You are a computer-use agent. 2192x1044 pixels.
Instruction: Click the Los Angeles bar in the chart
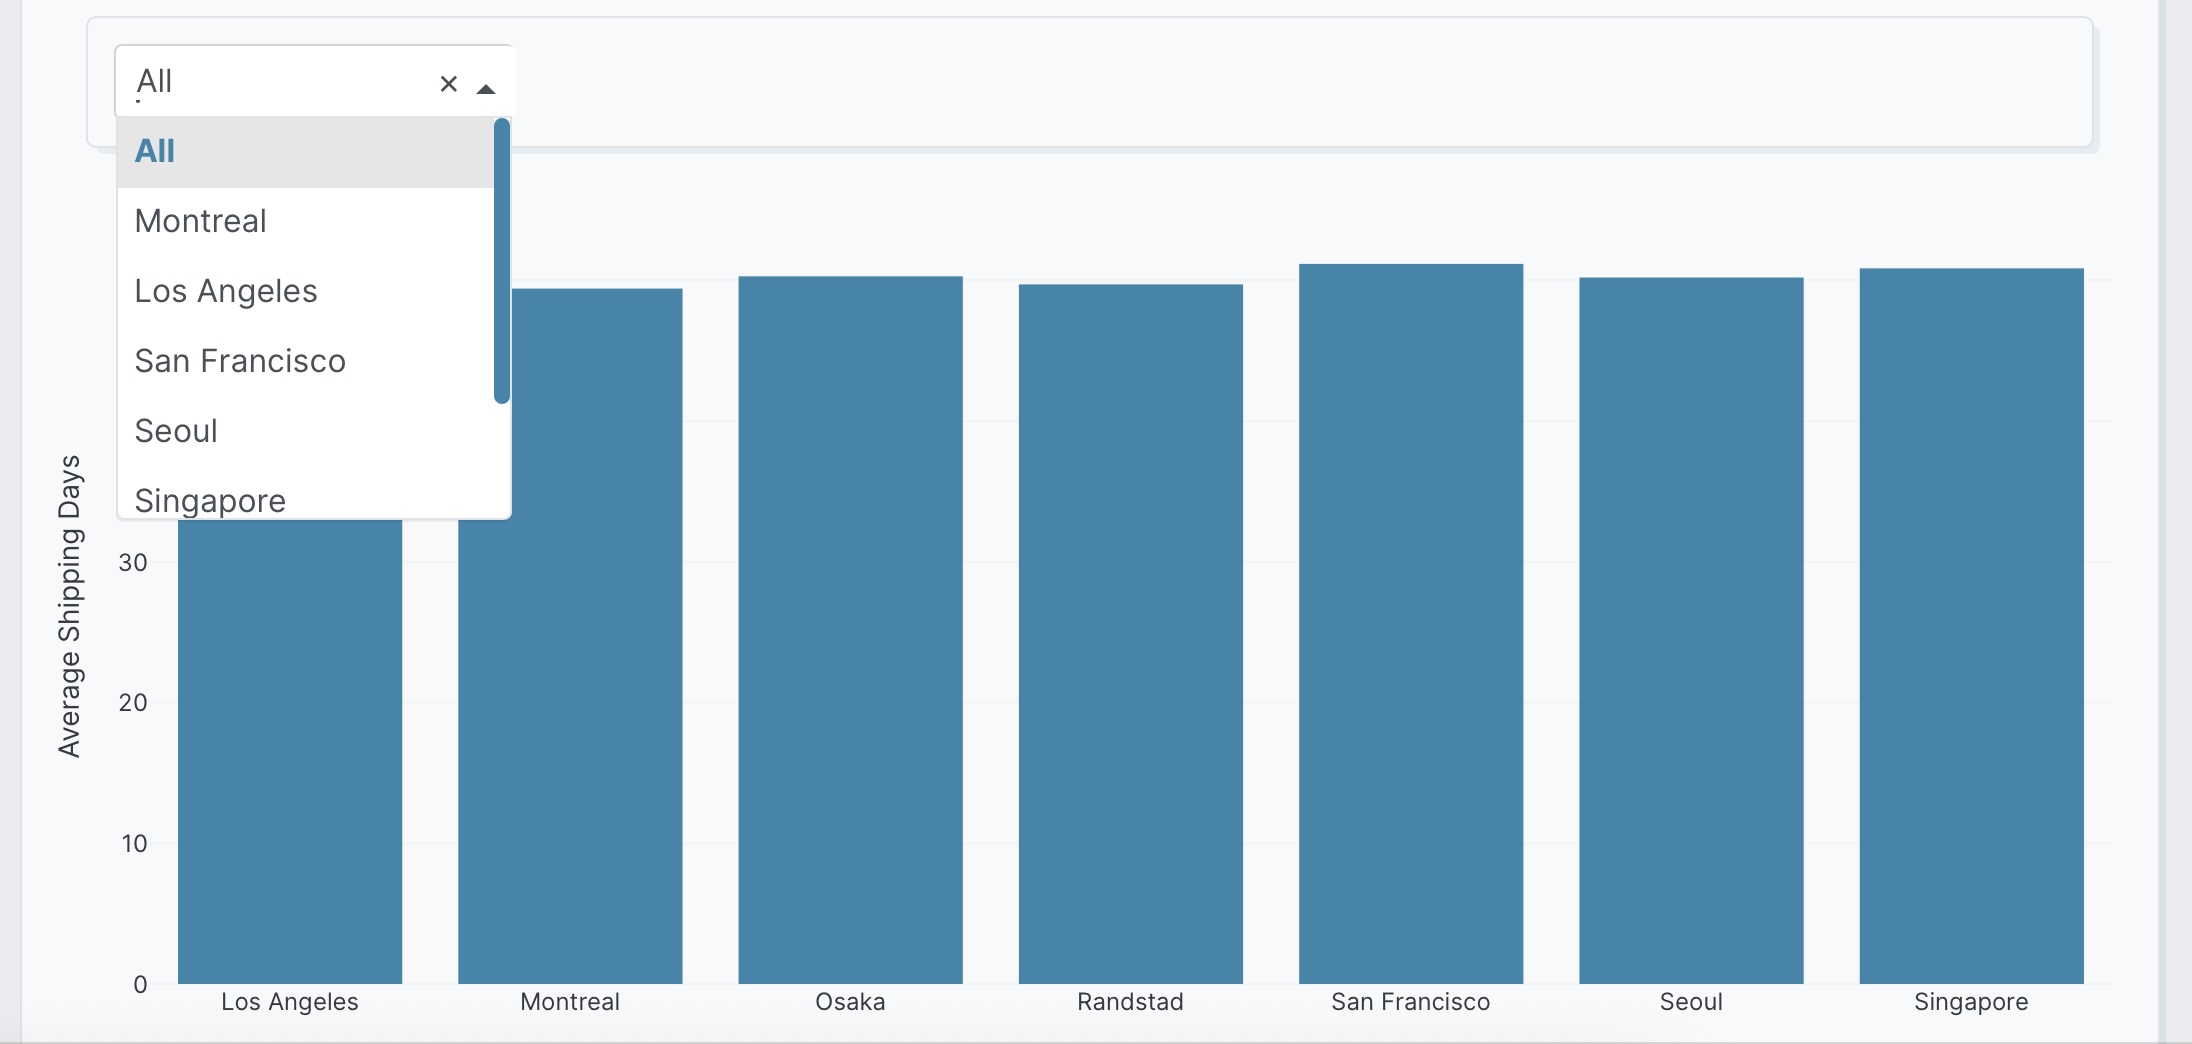(290, 750)
